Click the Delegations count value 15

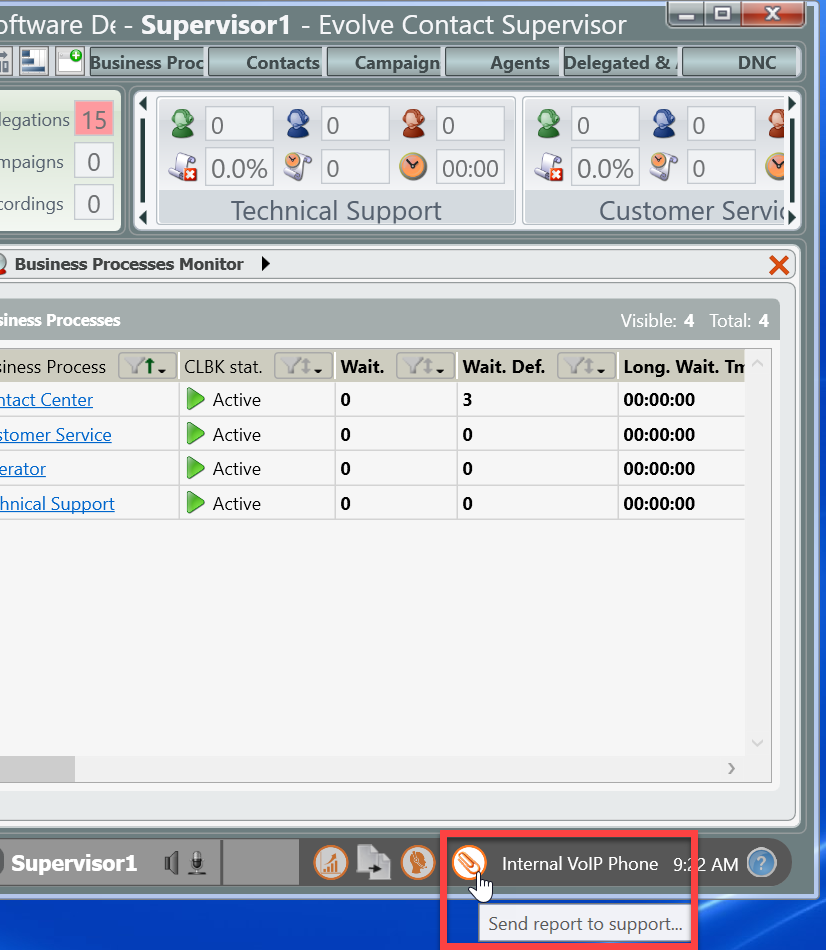pos(94,120)
